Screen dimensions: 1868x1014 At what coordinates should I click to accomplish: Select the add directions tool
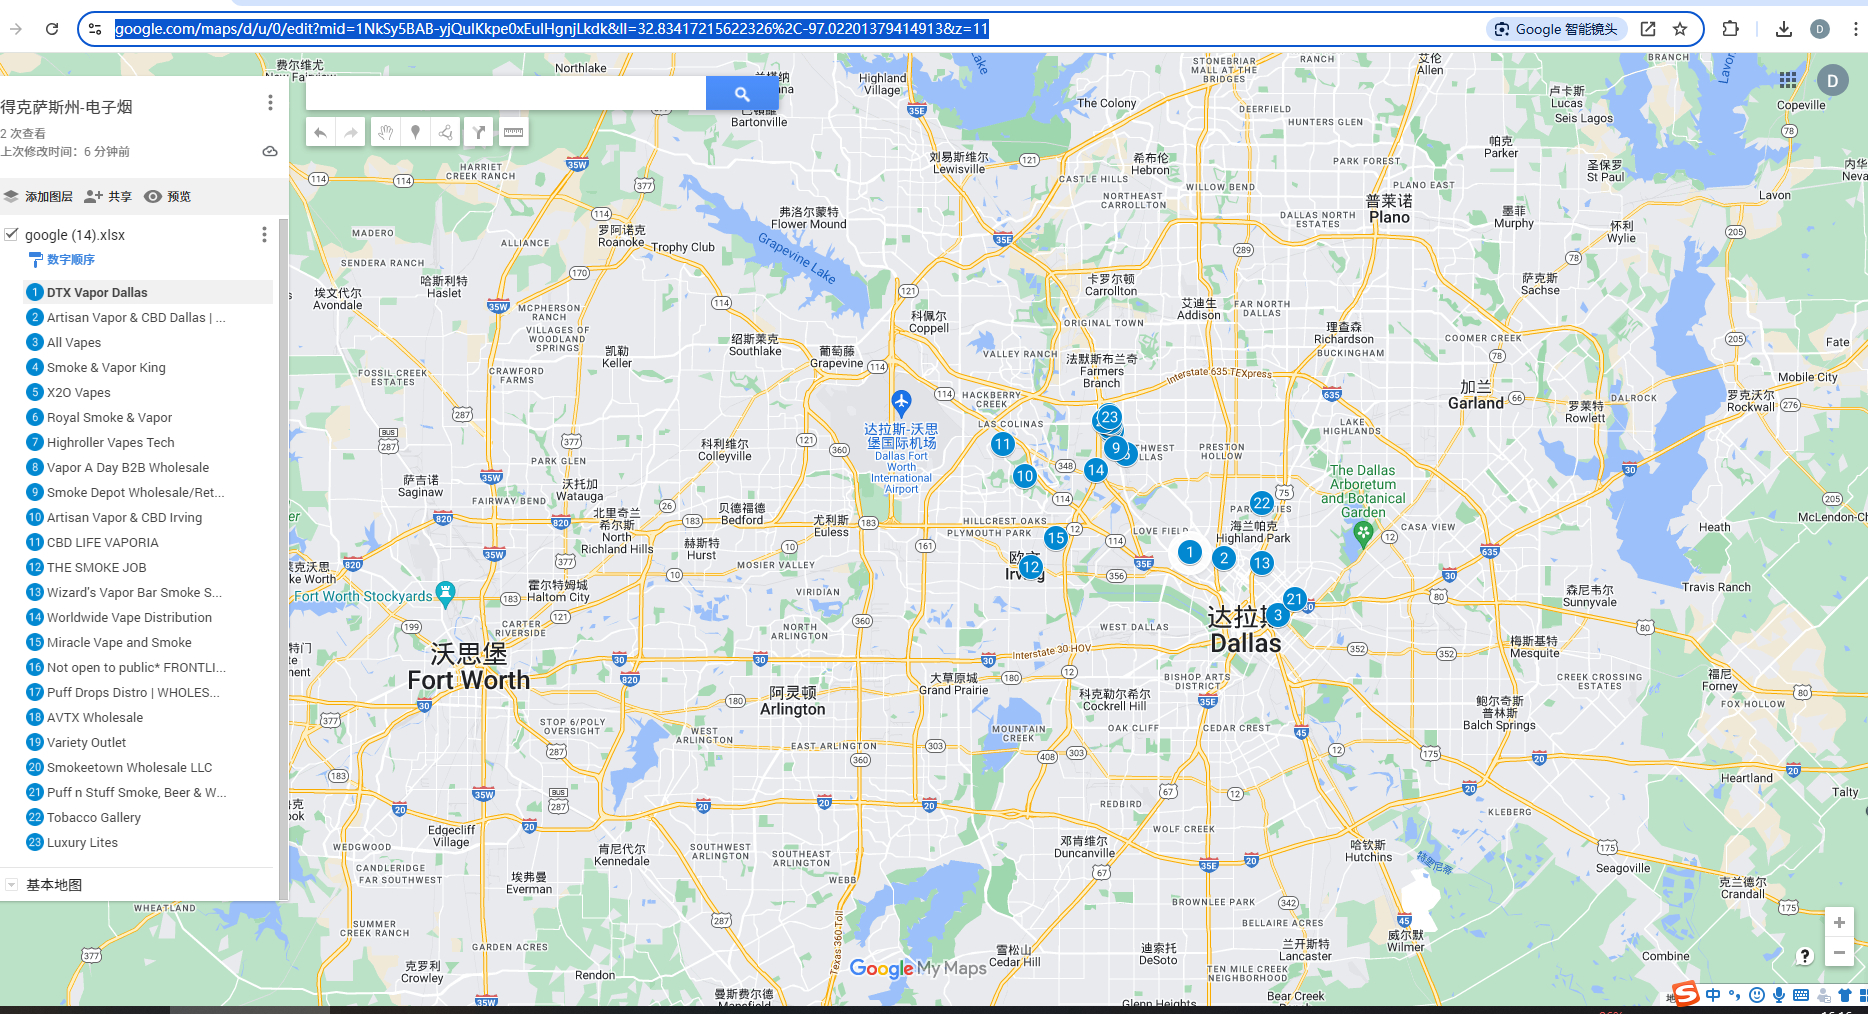tap(479, 132)
